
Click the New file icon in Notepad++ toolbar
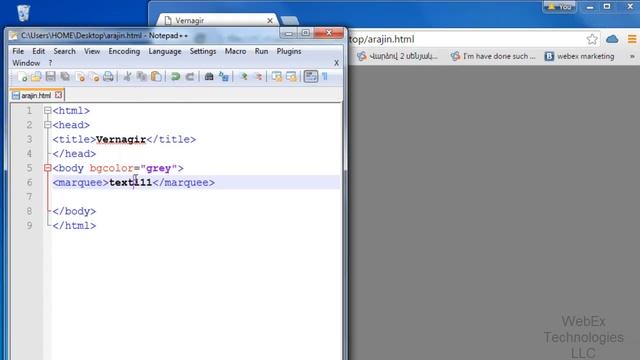pos(22,76)
